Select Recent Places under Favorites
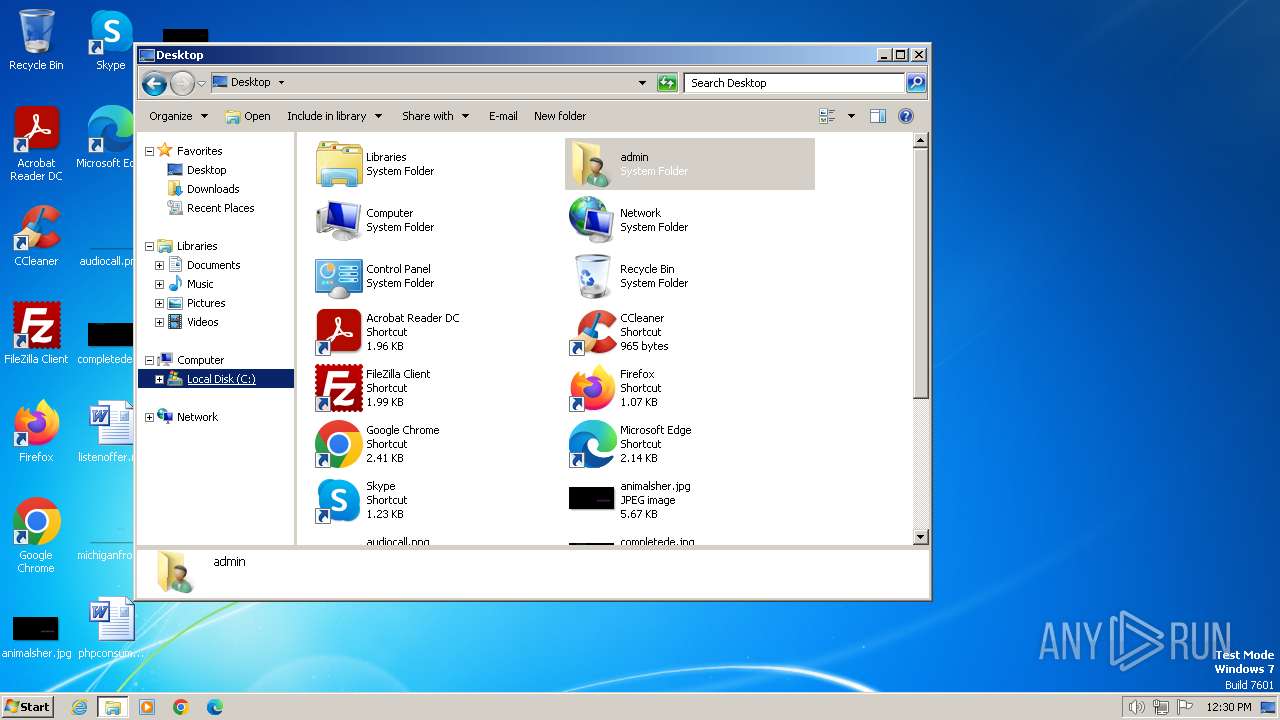 click(x=220, y=208)
